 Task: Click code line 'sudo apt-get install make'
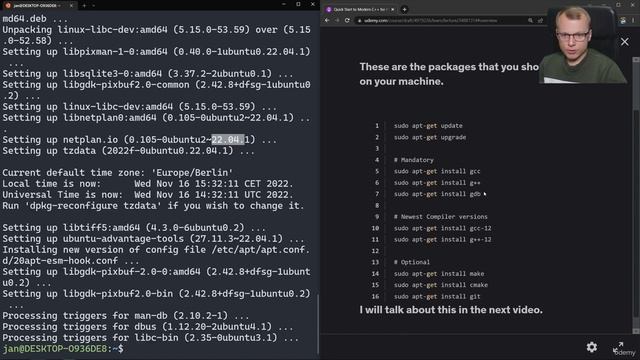[439, 273]
